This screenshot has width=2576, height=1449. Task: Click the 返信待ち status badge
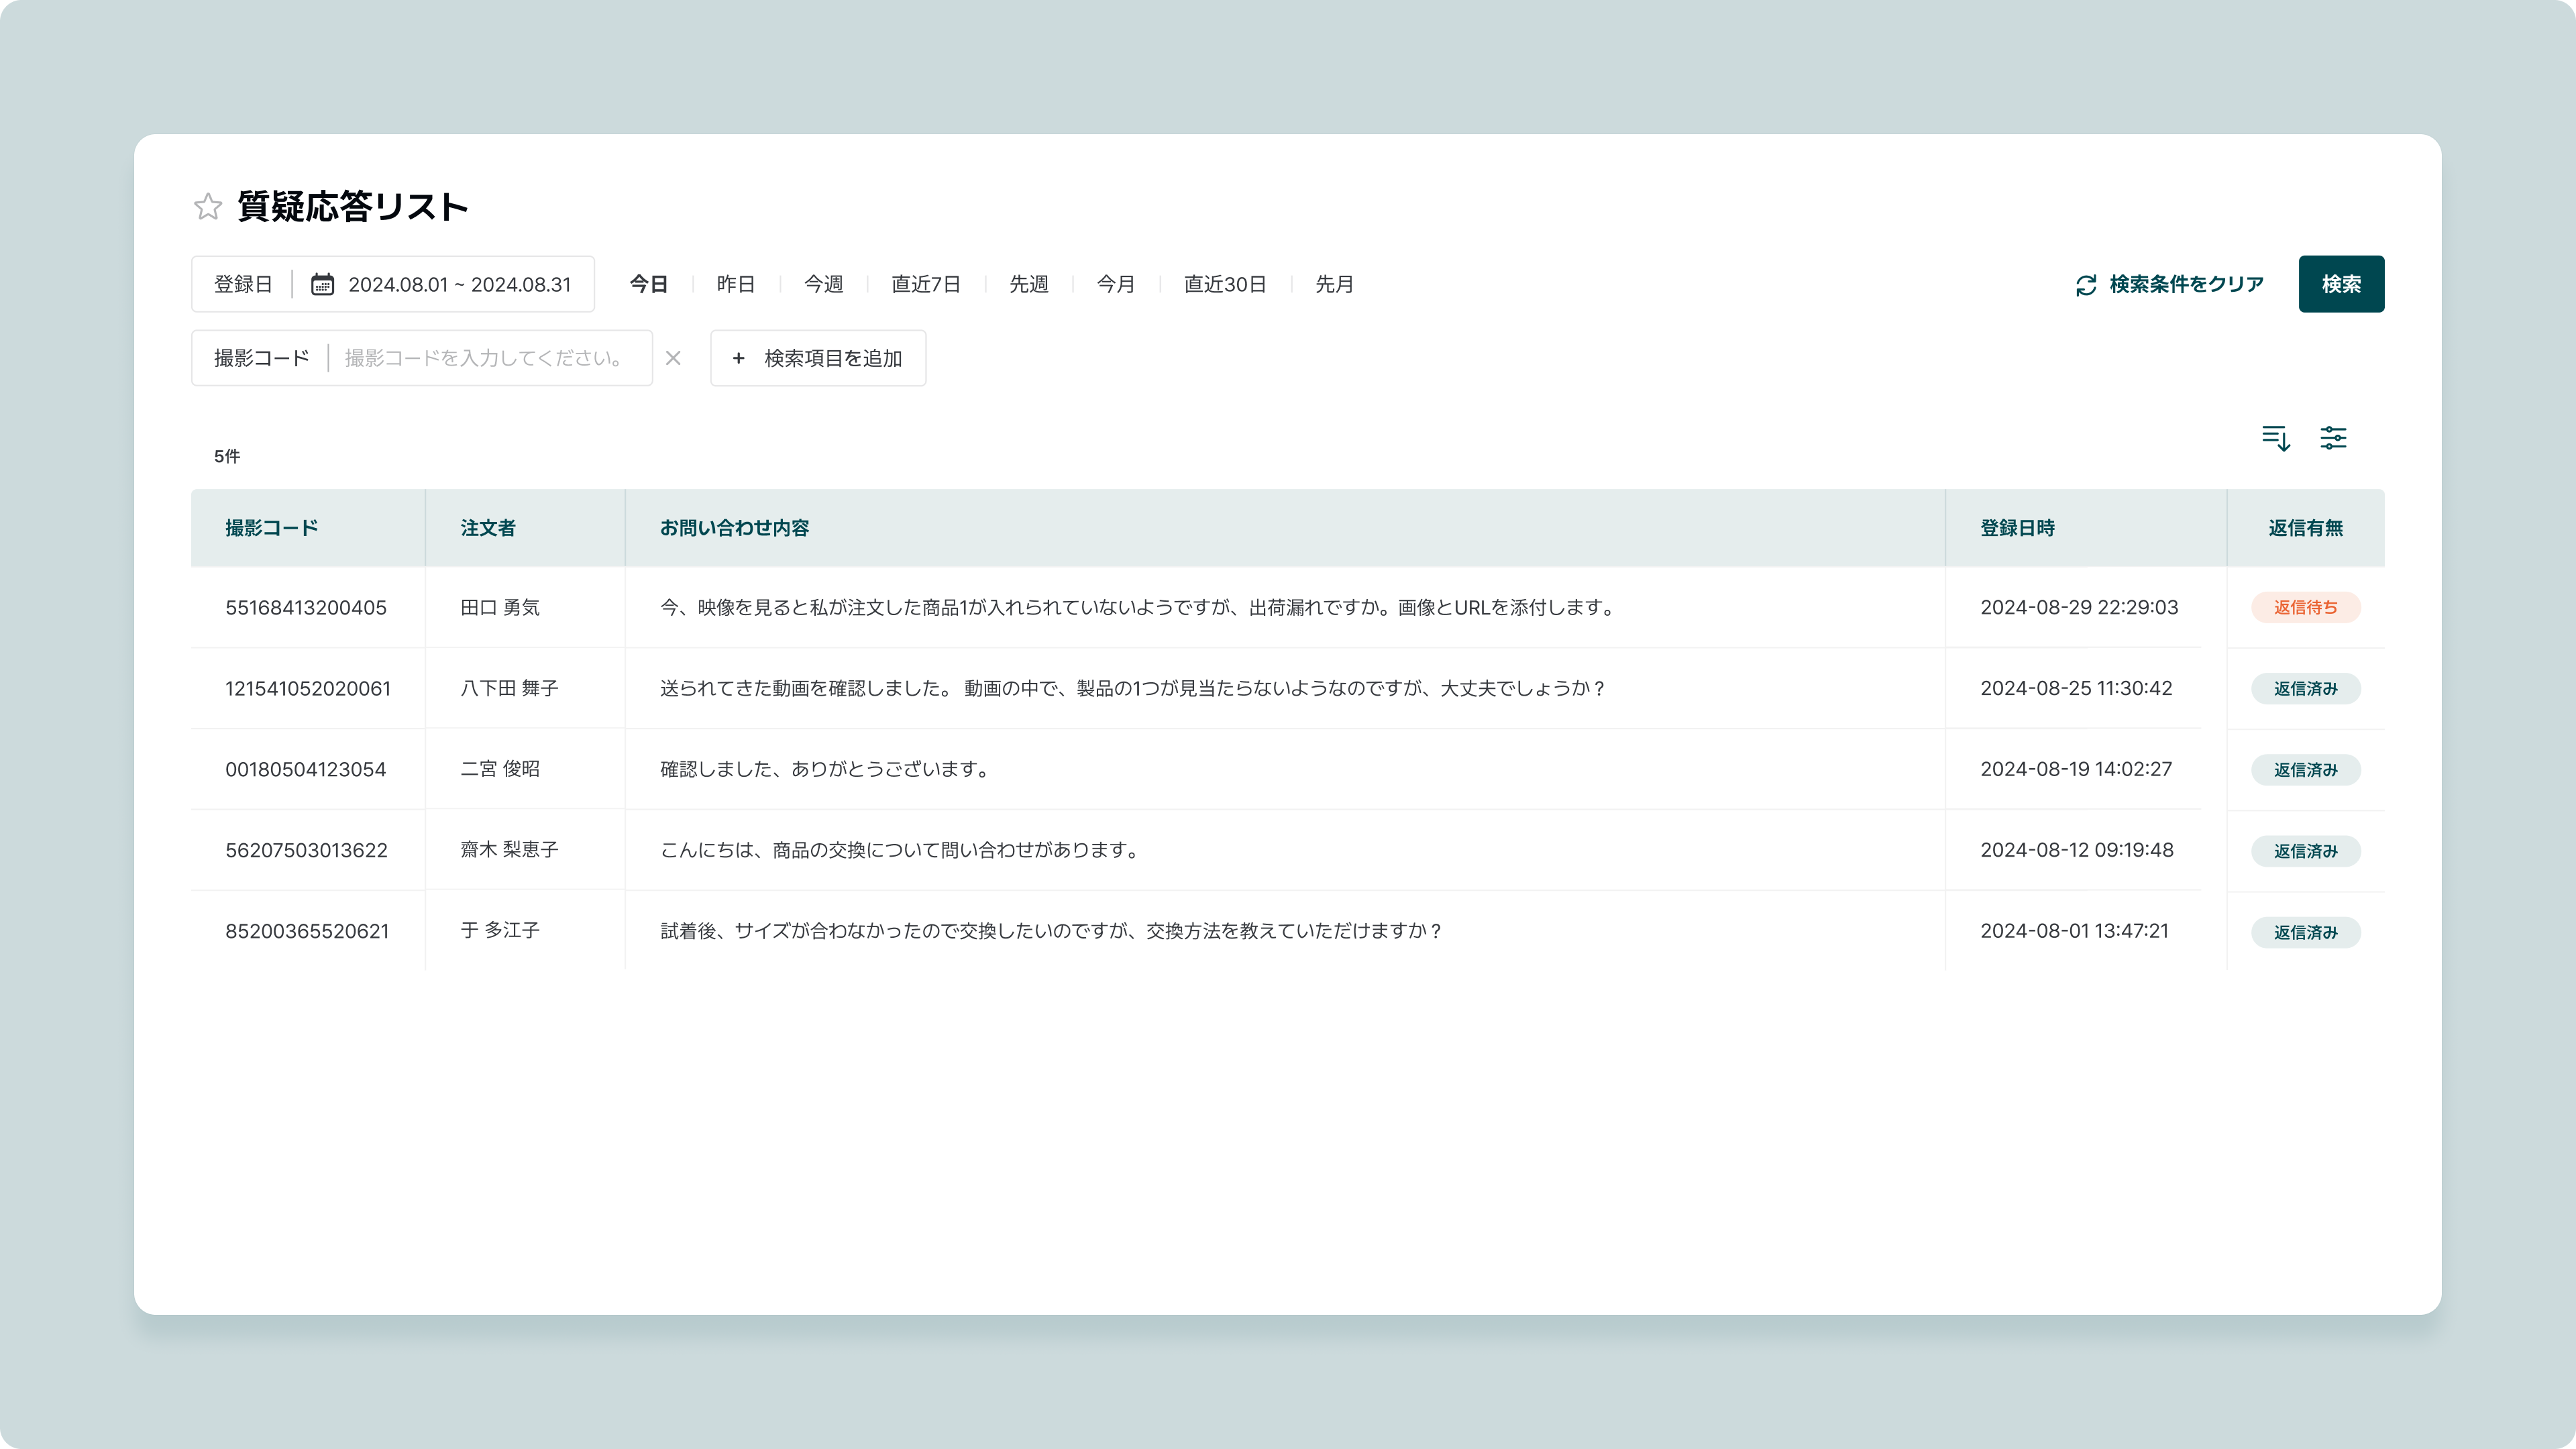[2305, 607]
